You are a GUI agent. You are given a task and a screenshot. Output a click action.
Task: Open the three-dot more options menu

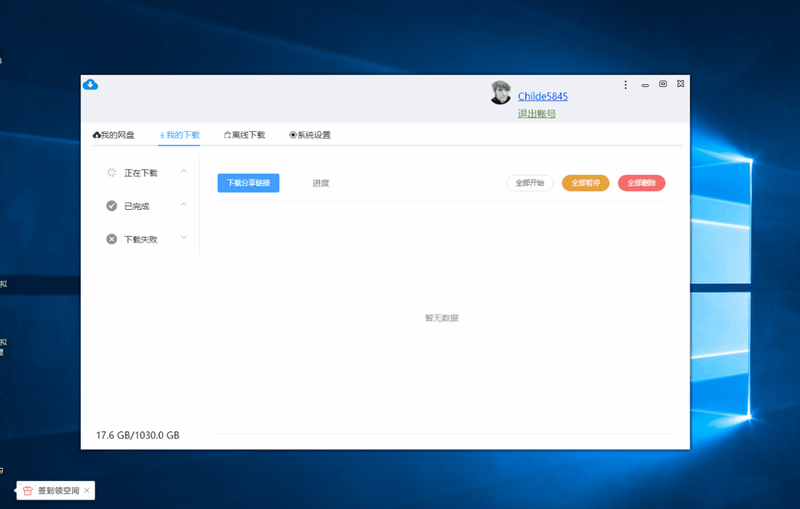tap(626, 85)
